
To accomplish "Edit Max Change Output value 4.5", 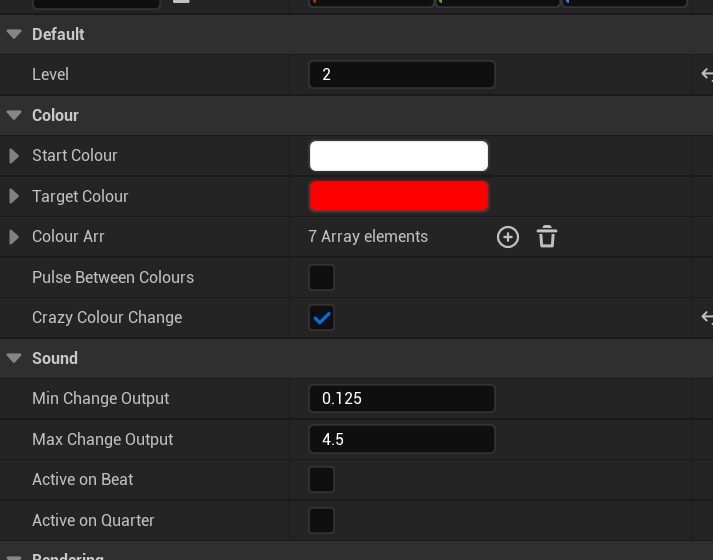I will coord(402,439).
